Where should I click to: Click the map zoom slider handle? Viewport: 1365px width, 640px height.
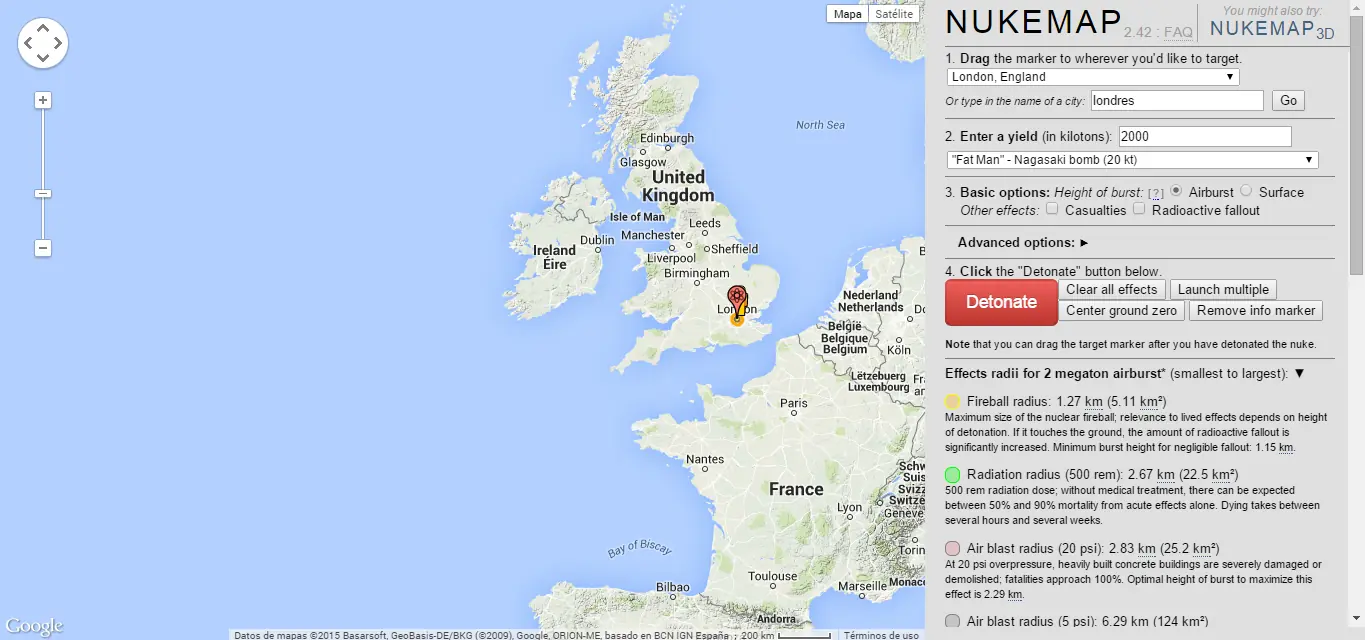click(43, 194)
